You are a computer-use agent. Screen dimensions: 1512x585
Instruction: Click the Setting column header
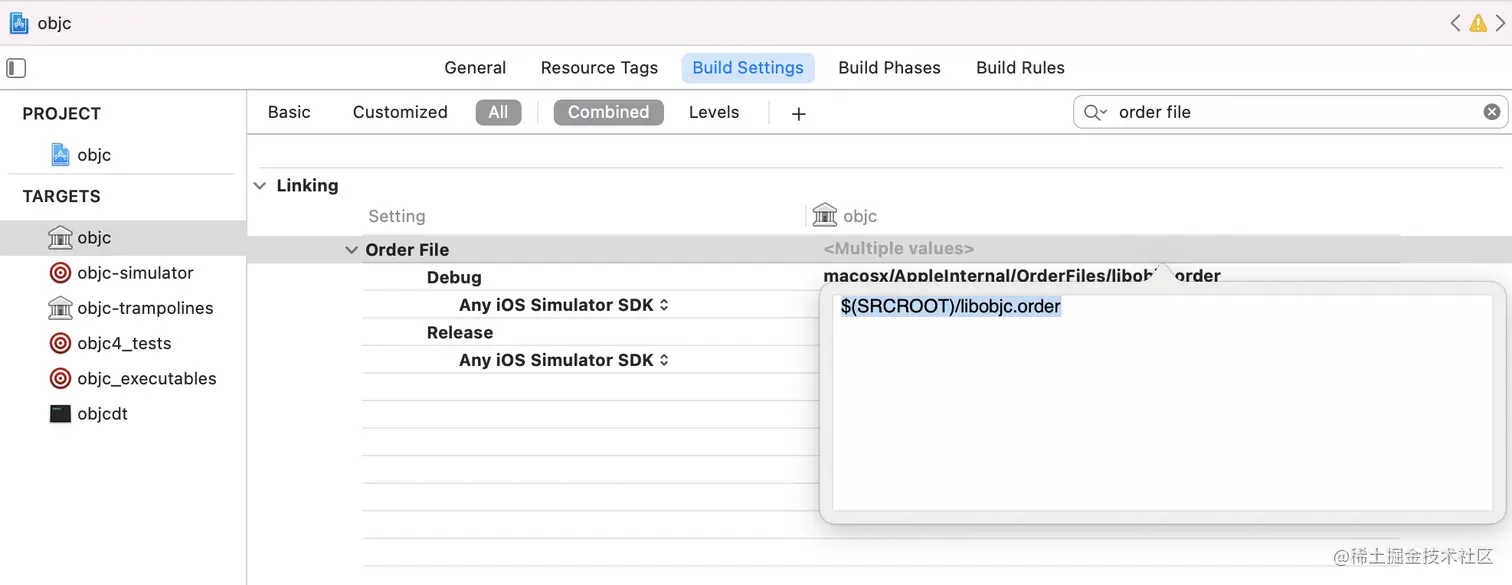coord(397,216)
